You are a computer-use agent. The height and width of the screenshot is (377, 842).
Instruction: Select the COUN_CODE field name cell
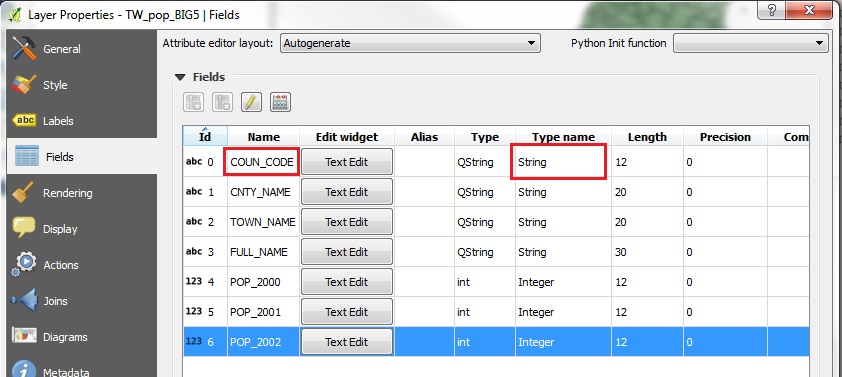click(x=263, y=162)
